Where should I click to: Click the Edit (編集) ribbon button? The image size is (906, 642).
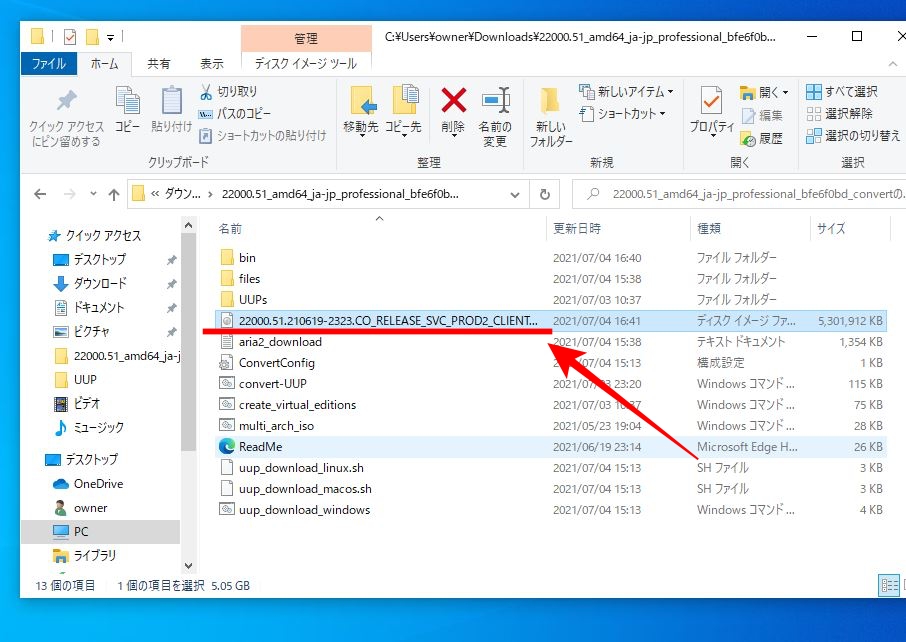click(763, 115)
